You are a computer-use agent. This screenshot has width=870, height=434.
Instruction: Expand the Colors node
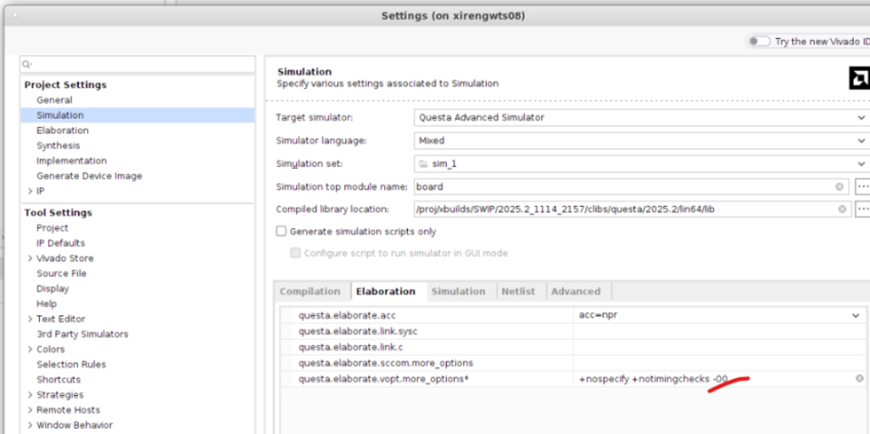[x=30, y=349]
